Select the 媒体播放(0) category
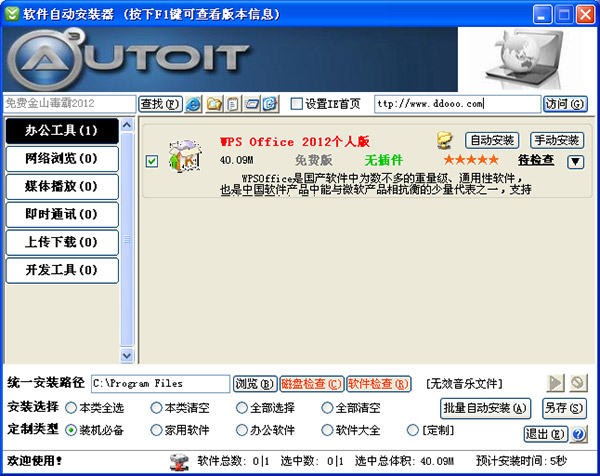 (x=62, y=186)
